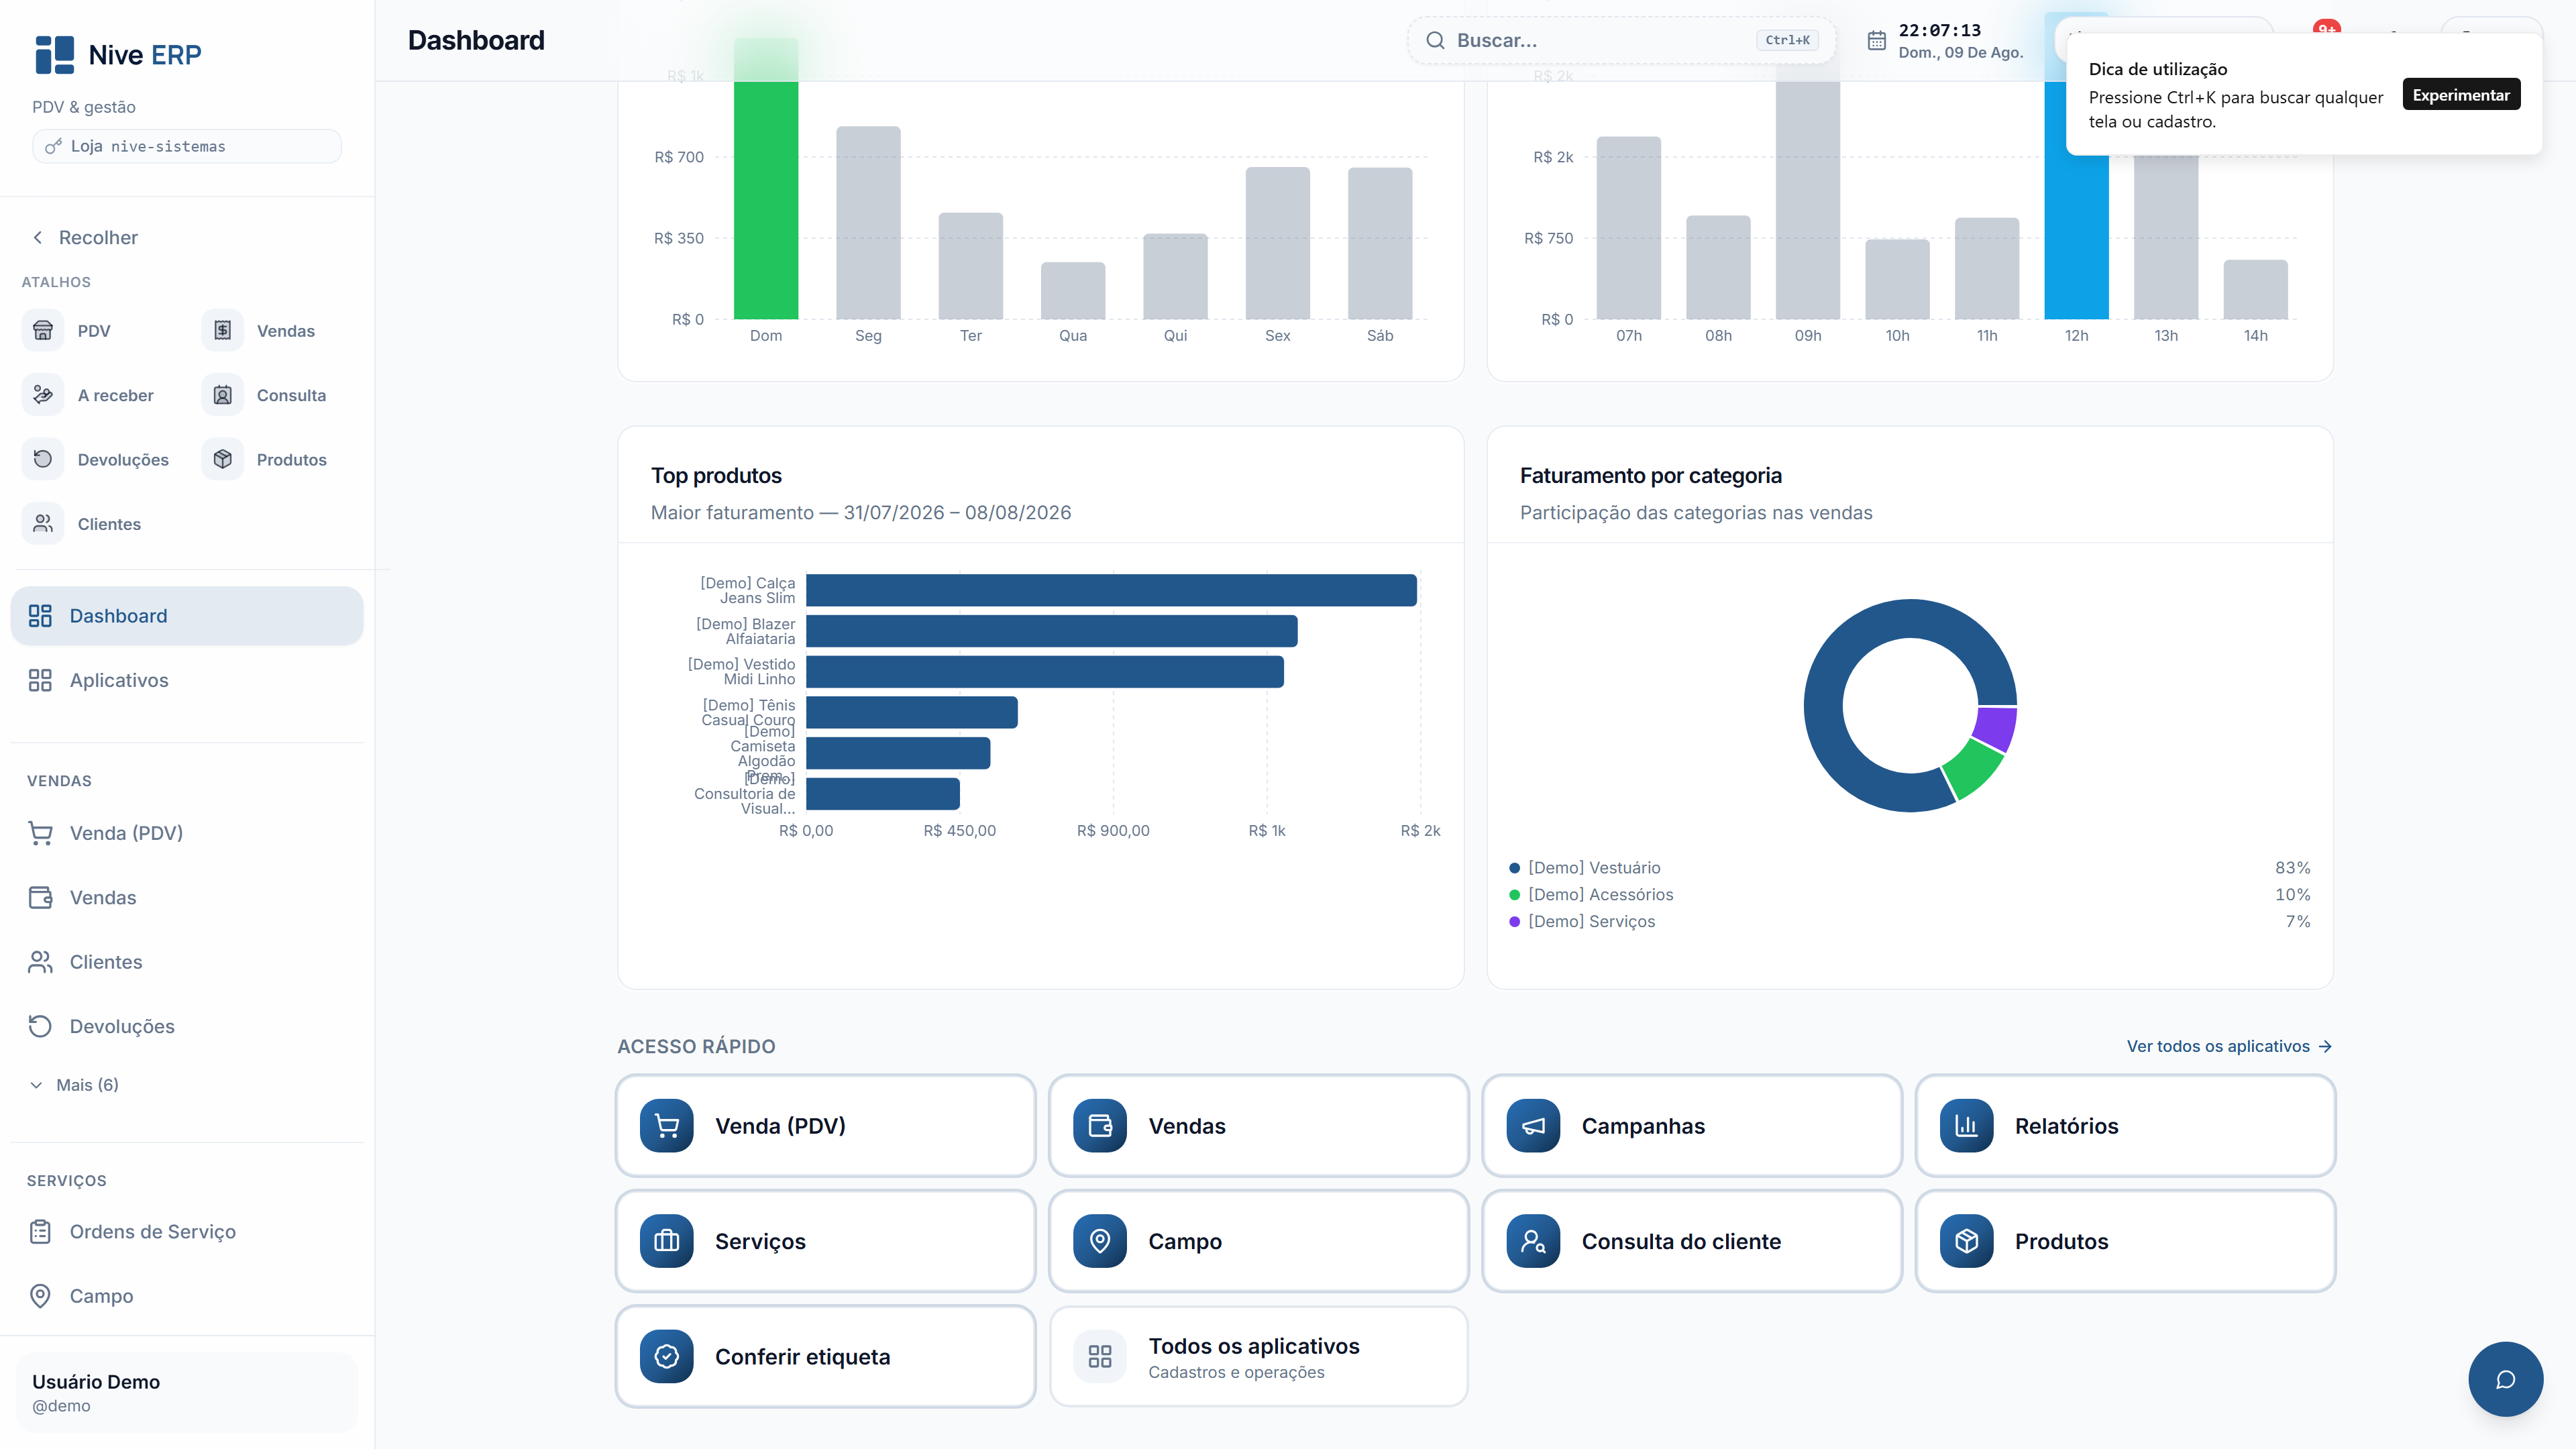Viewport: 2576px width, 1449px height.
Task: Open the Vendas shortcut icon
Action: [x=222, y=331]
